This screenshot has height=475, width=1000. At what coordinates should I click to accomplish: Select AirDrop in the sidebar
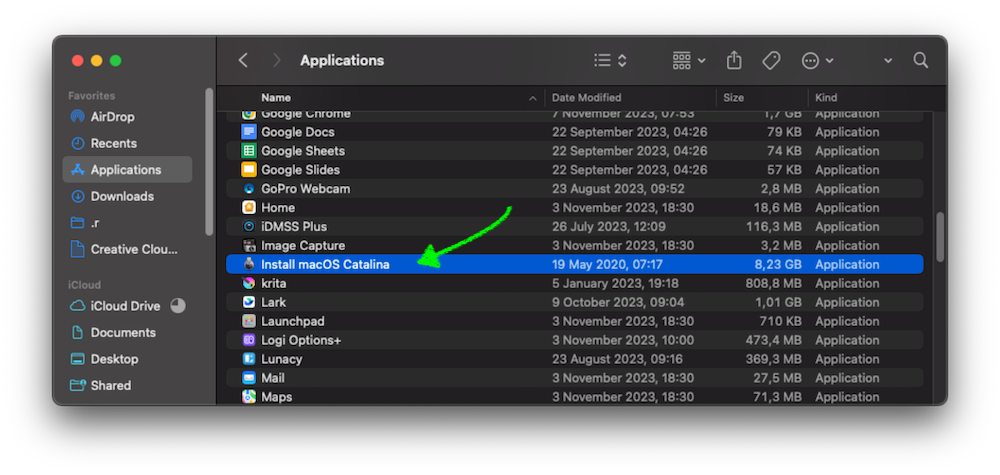point(112,117)
